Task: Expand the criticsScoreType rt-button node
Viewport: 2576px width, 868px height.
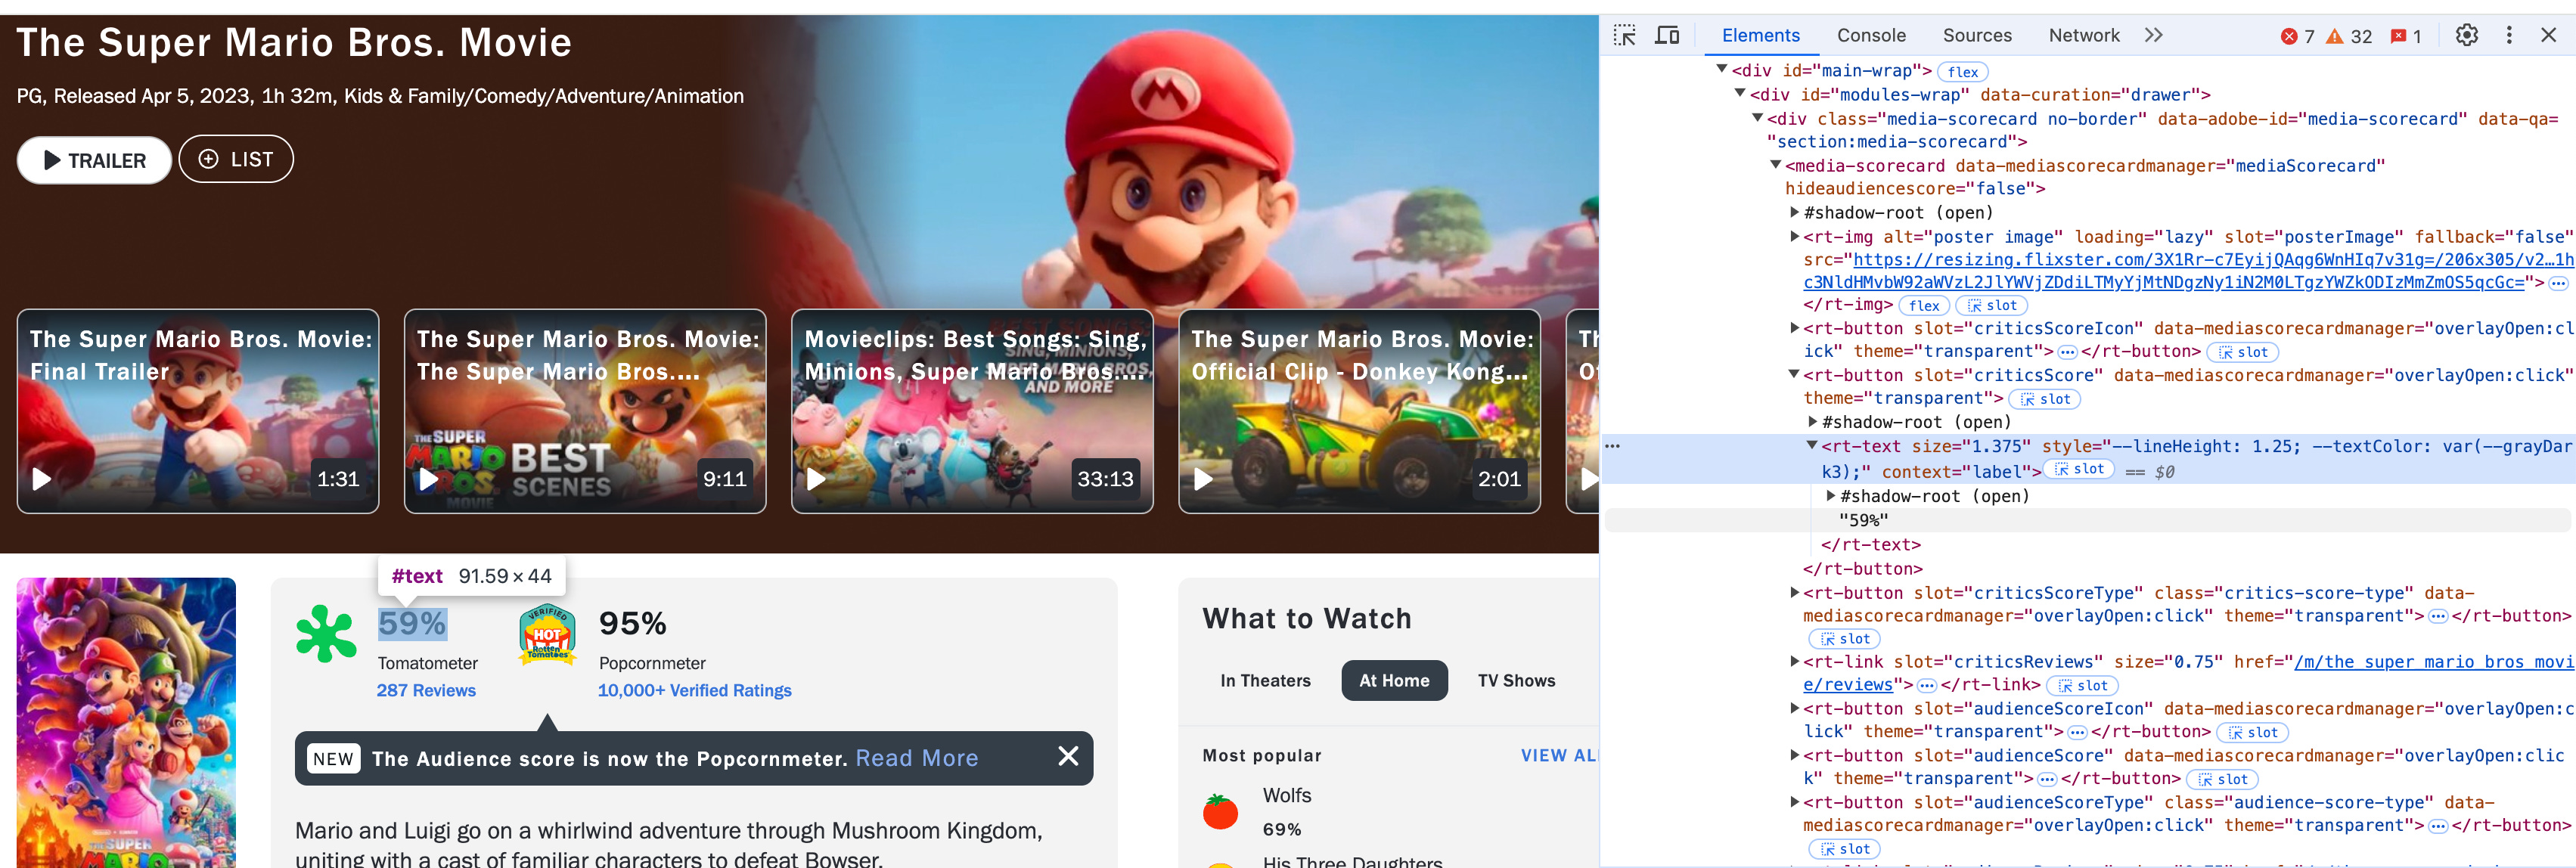Action: 1794,593
